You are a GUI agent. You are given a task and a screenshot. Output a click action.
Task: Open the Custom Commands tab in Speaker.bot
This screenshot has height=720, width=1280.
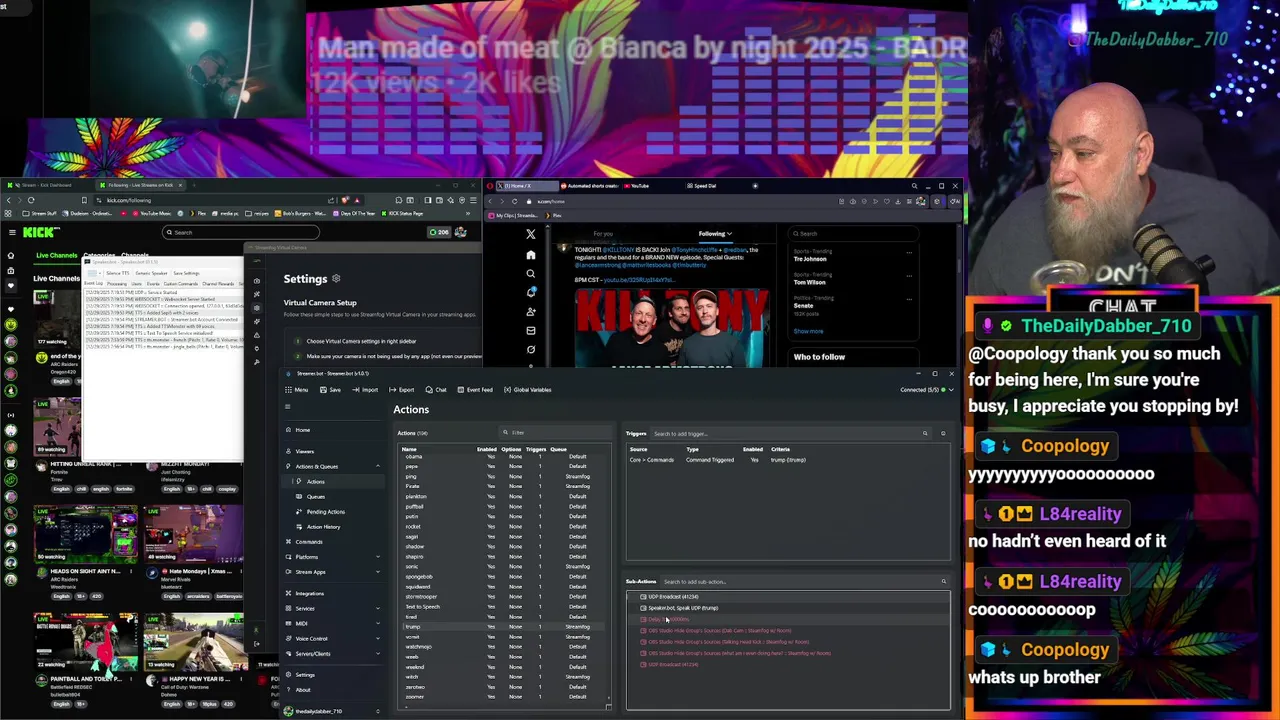click(x=181, y=284)
